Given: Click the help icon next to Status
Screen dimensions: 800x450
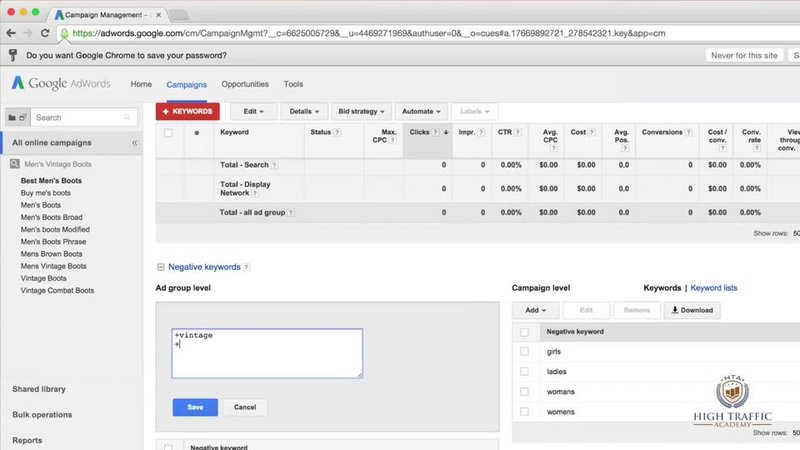Looking at the screenshot, I should pos(337,132).
